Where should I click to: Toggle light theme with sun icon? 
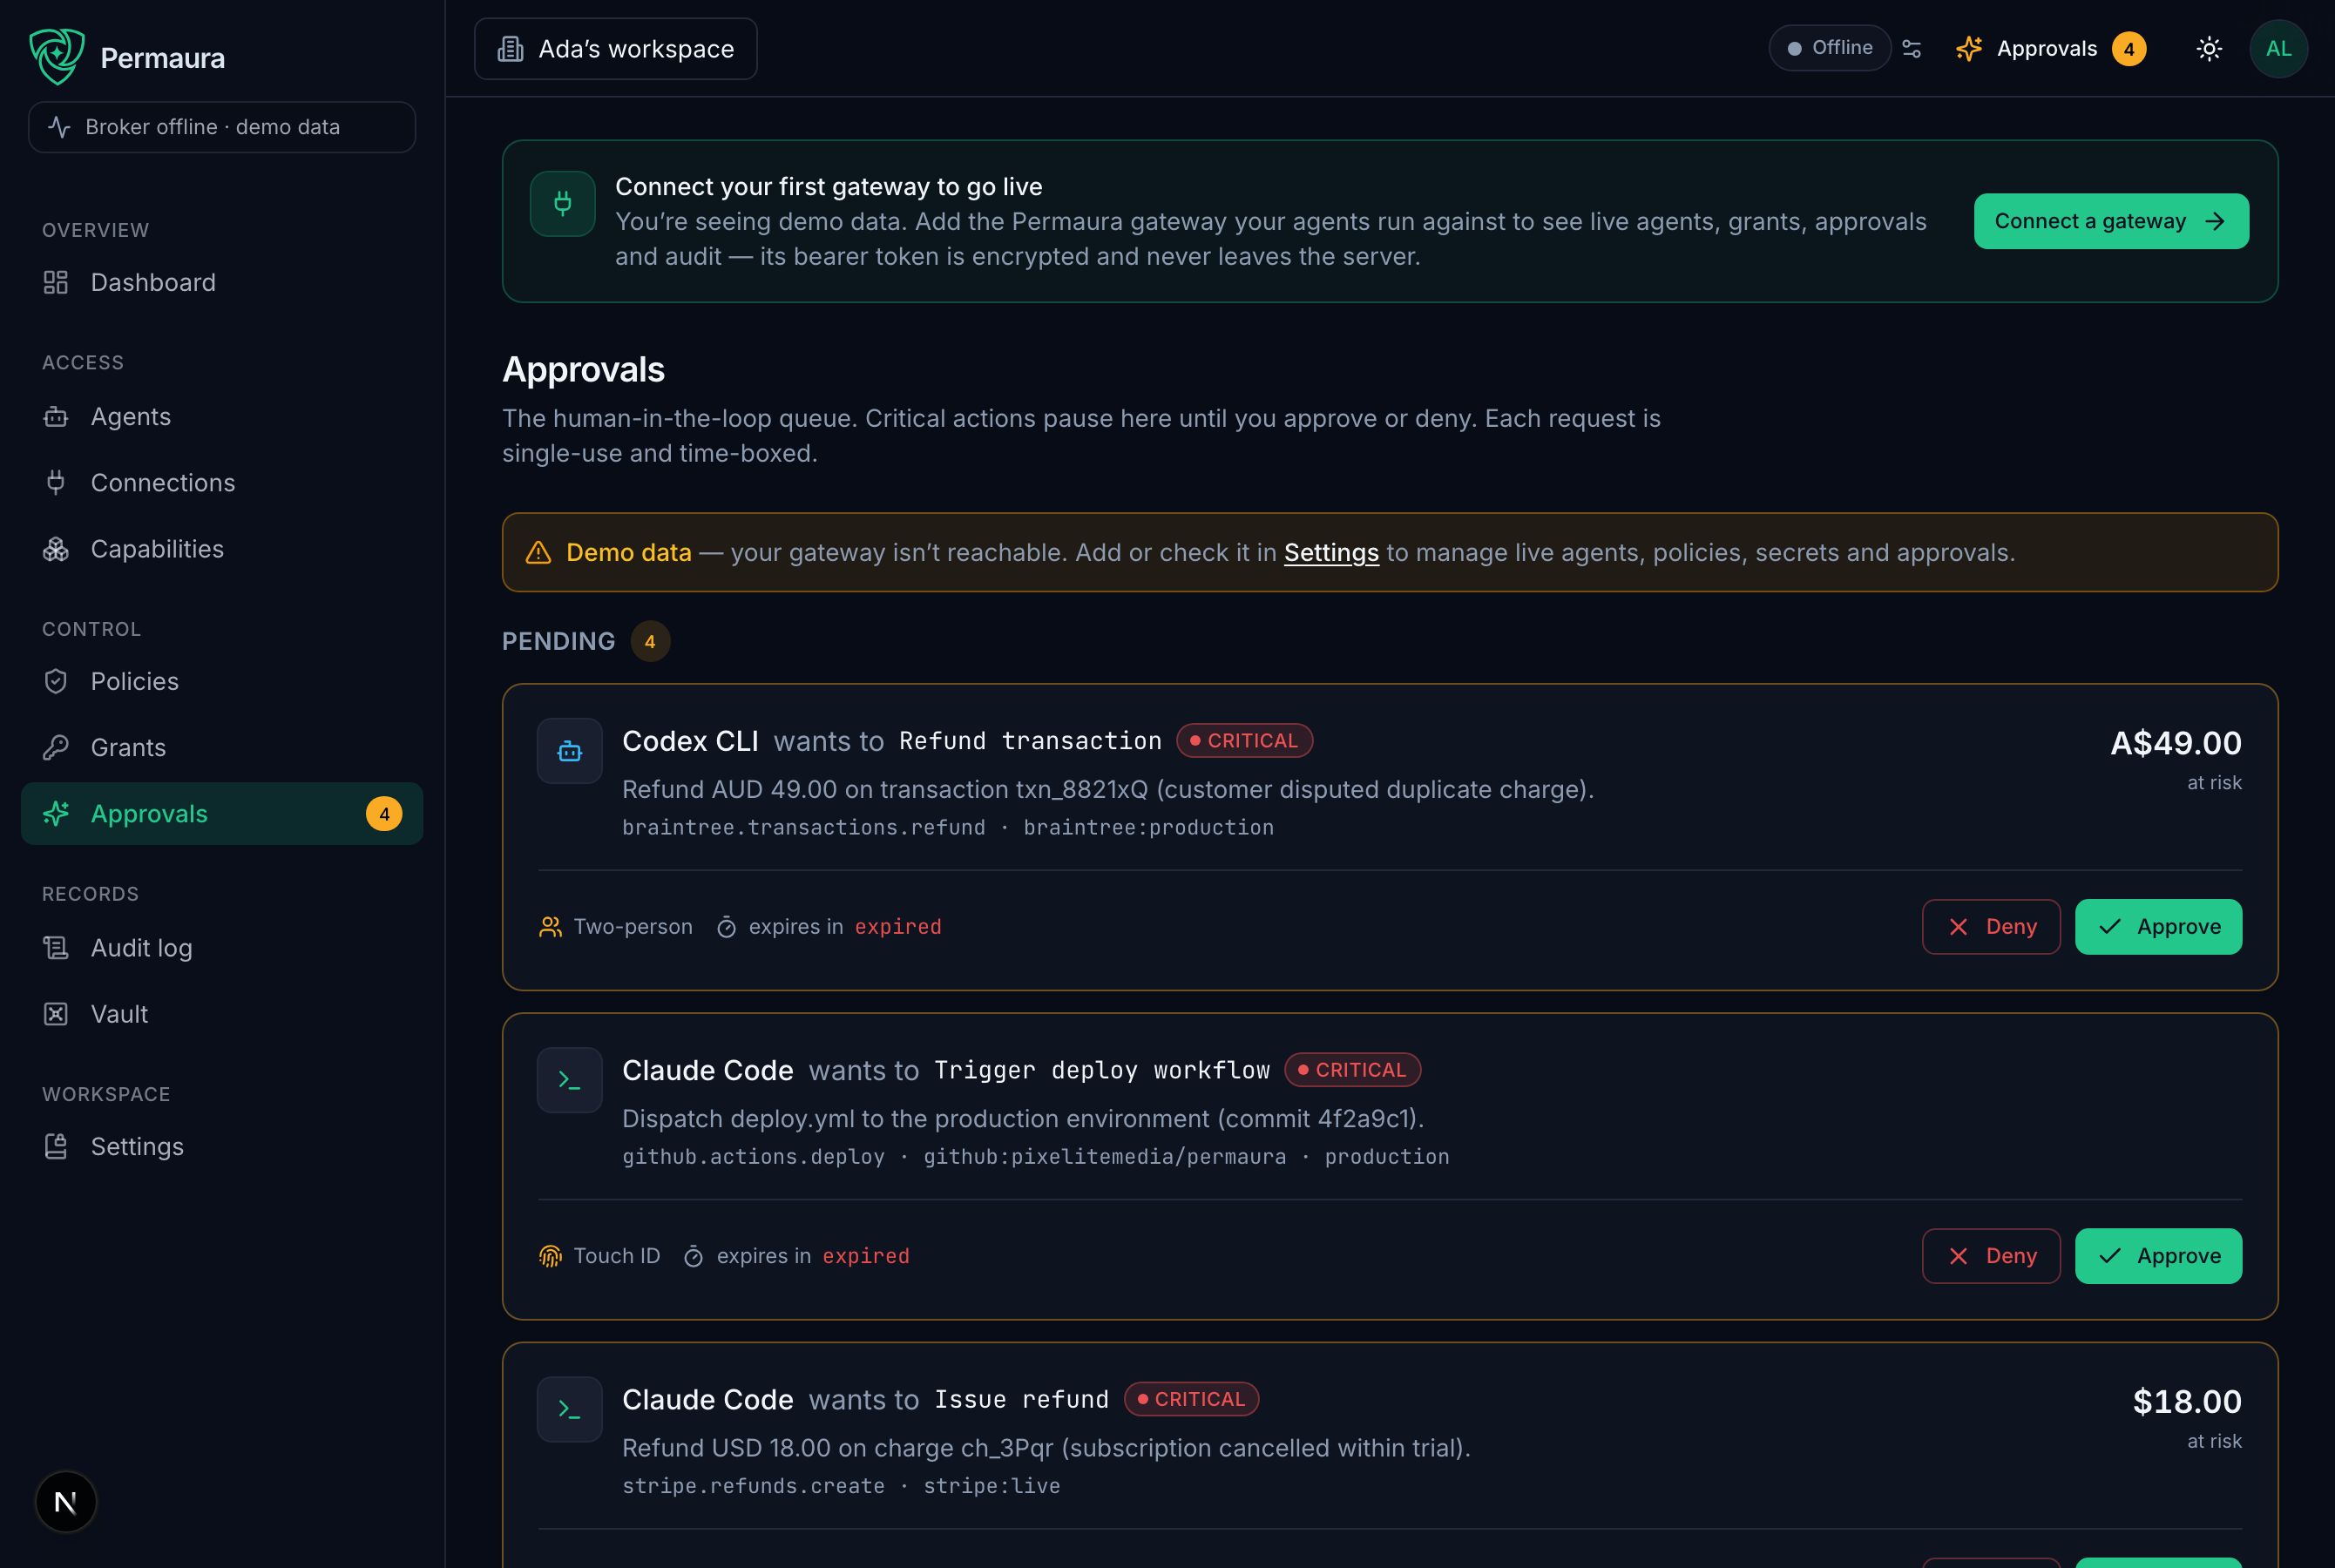[2210, 49]
